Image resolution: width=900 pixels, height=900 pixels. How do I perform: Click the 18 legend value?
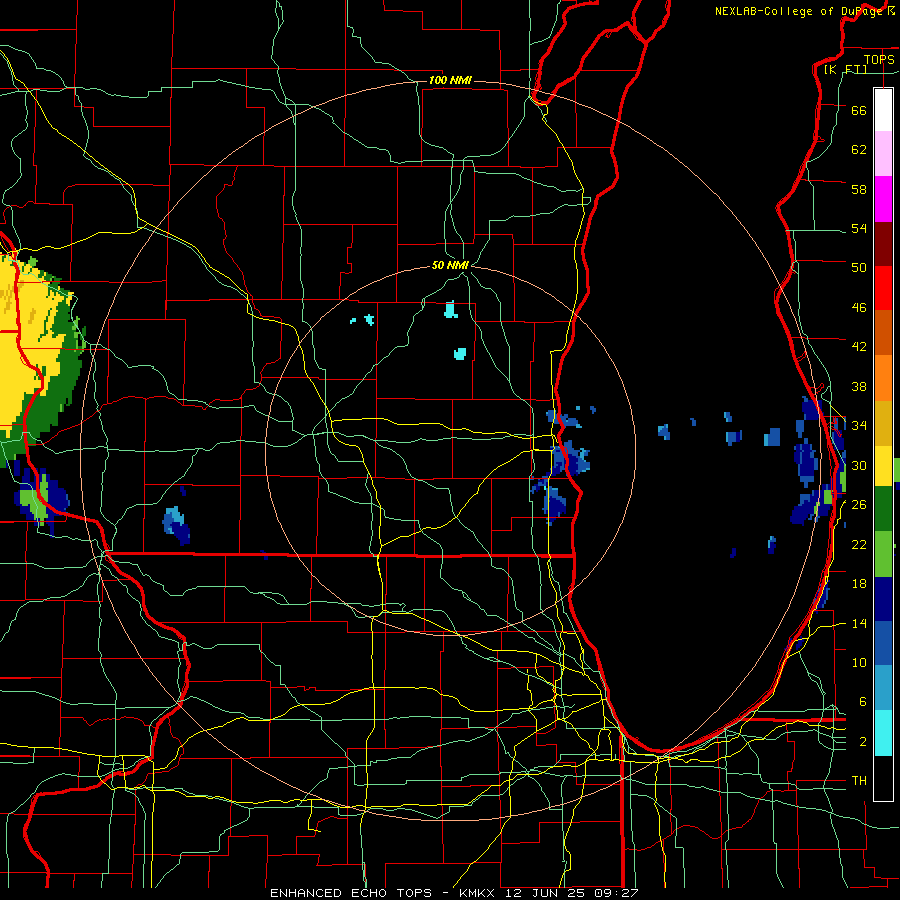(x=859, y=584)
